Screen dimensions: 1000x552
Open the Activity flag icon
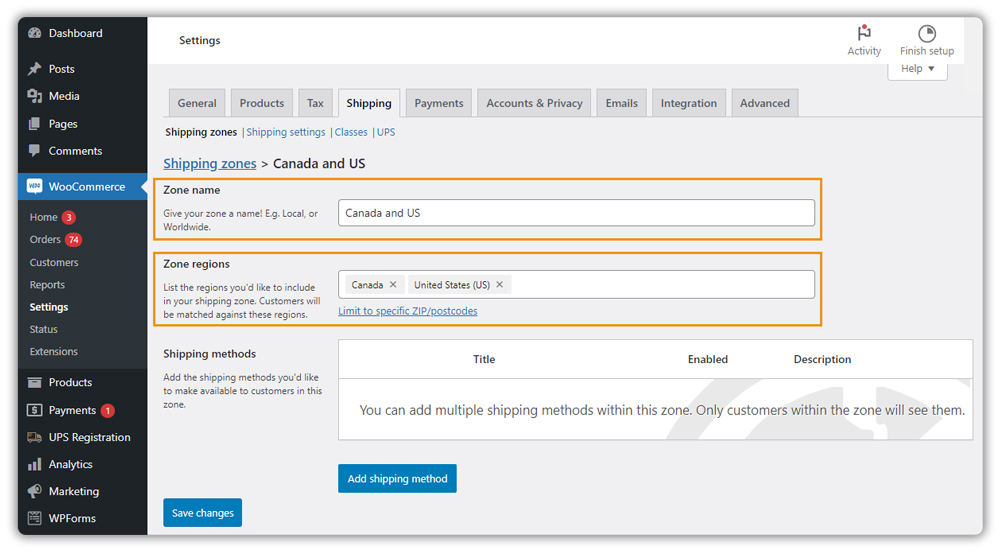click(x=864, y=33)
